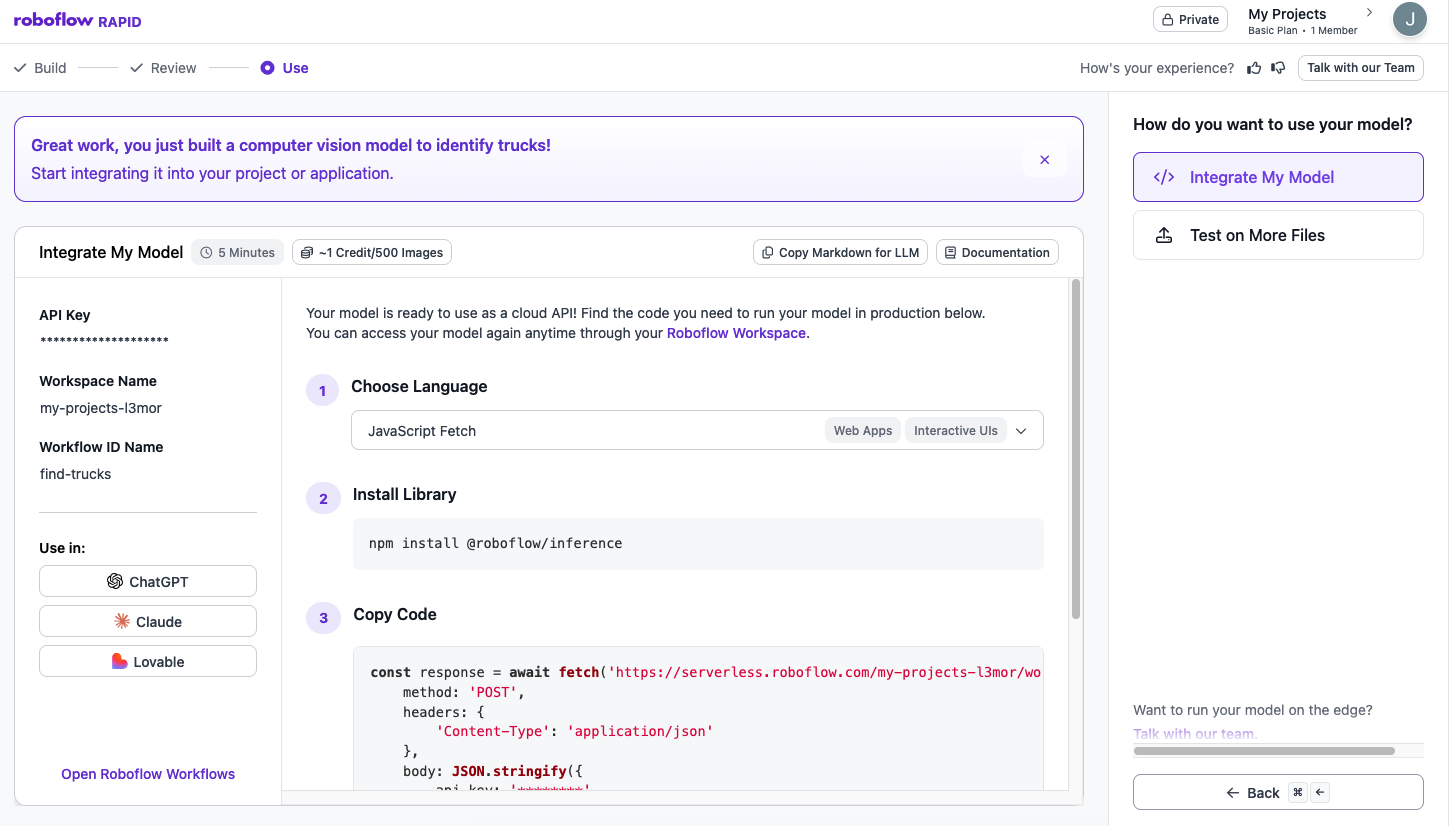This screenshot has height=826, width=1449.
Task: Click the thumbs up feedback icon
Action: point(1254,68)
